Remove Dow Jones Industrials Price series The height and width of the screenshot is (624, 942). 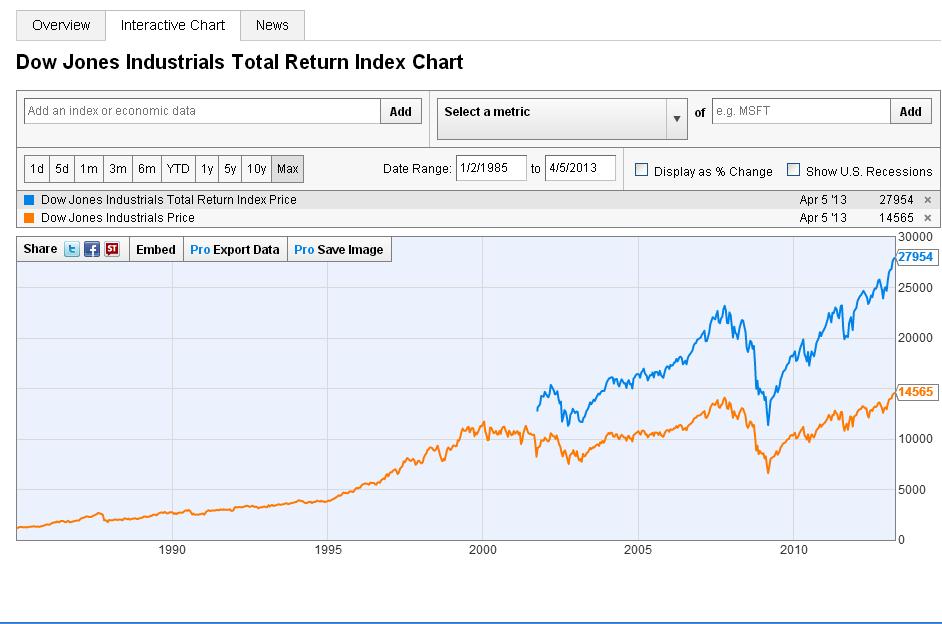coord(928,218)
